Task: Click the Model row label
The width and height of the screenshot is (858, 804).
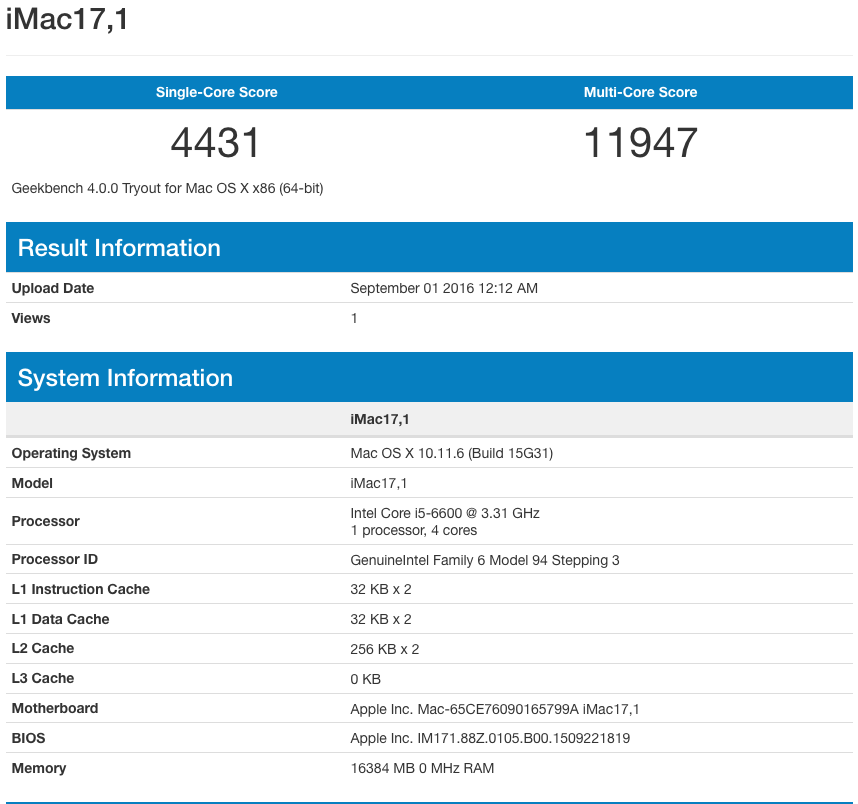Action: 32,483
